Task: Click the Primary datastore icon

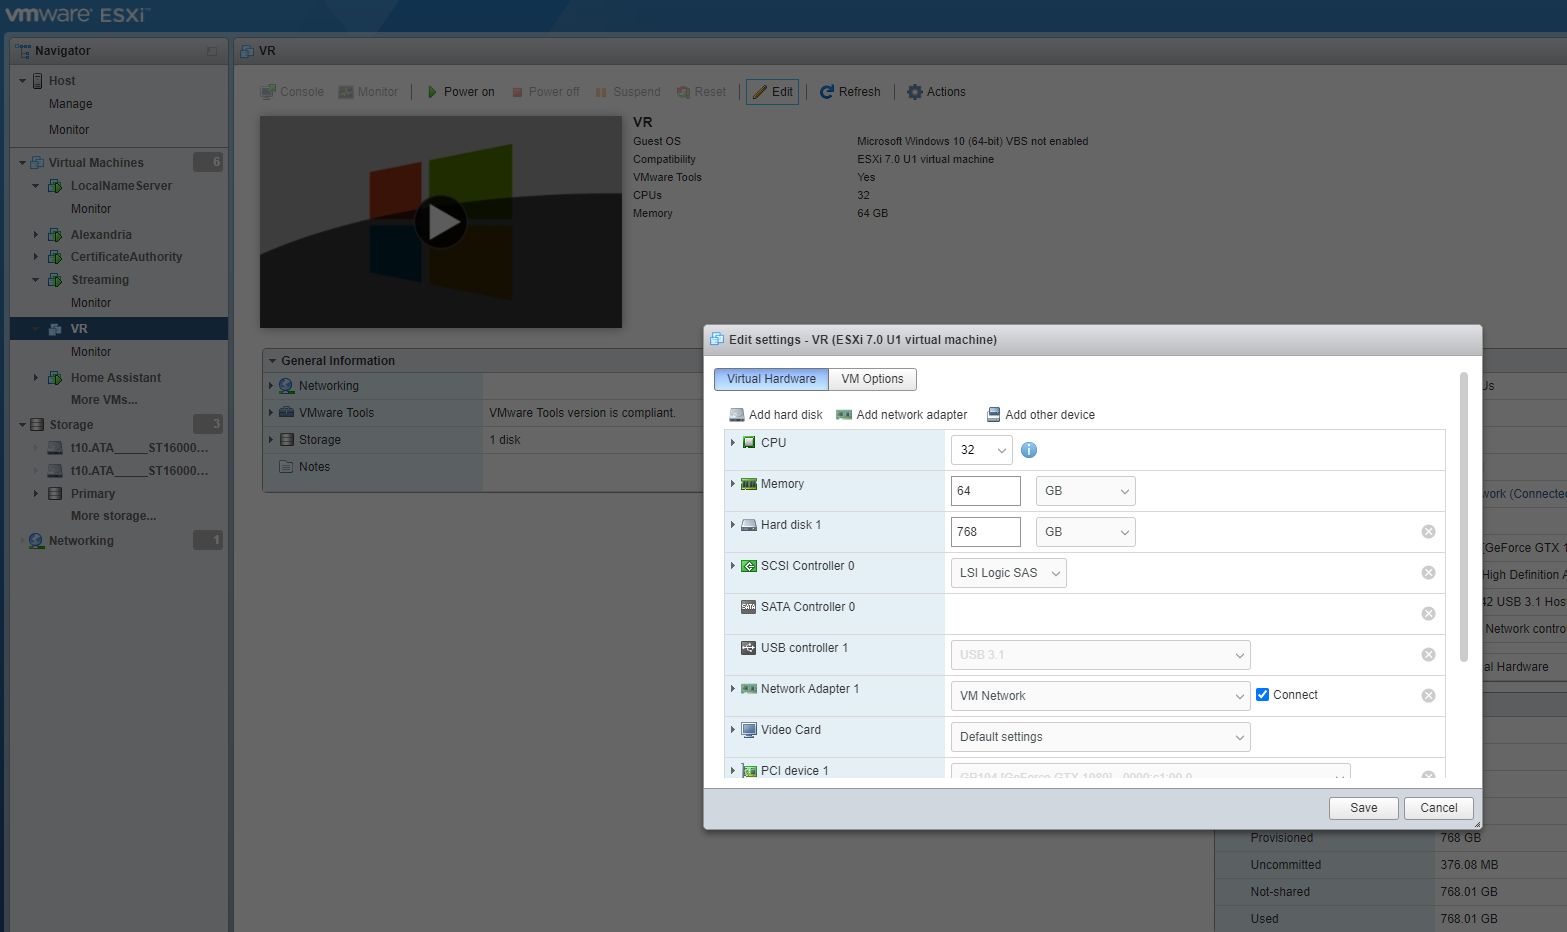Action: (x=55, y=494)
